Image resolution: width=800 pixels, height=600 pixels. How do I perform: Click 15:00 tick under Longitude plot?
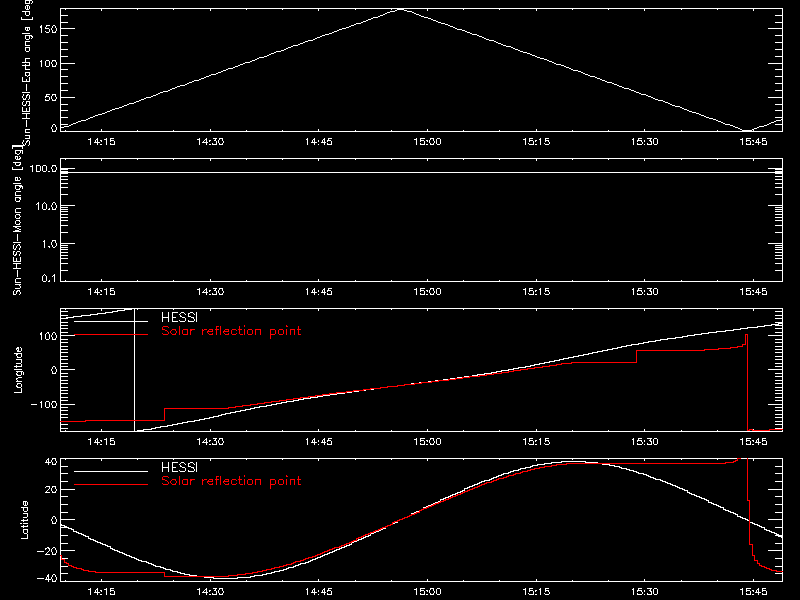click(428, 442)
